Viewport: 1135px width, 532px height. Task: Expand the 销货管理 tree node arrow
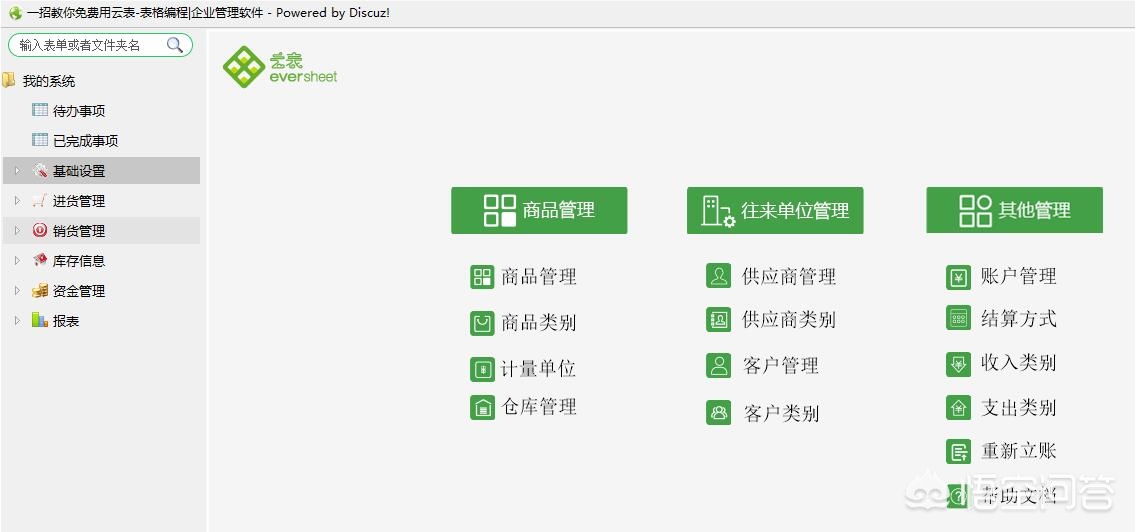coord(17,231)
